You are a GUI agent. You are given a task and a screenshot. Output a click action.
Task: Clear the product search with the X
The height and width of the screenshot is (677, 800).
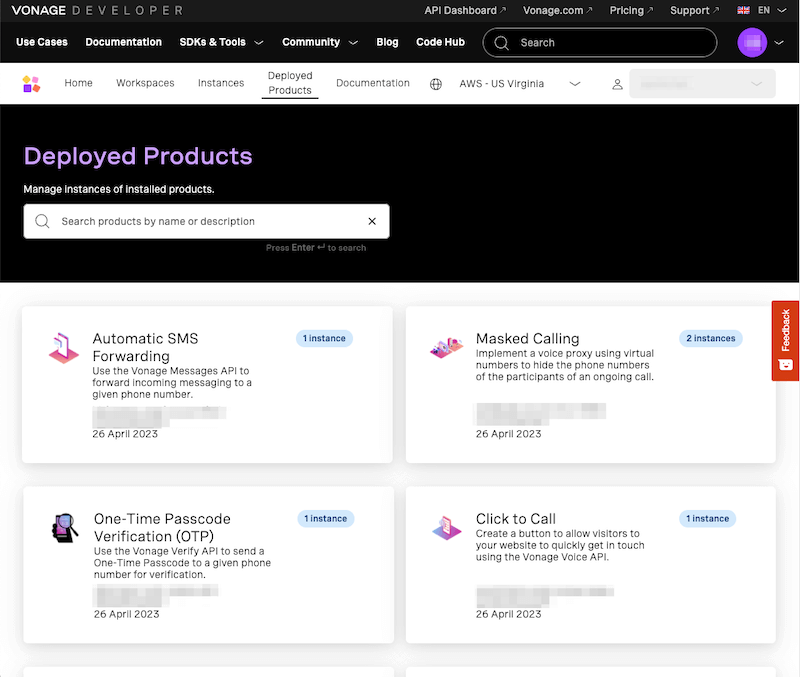(x=372, y=221)
